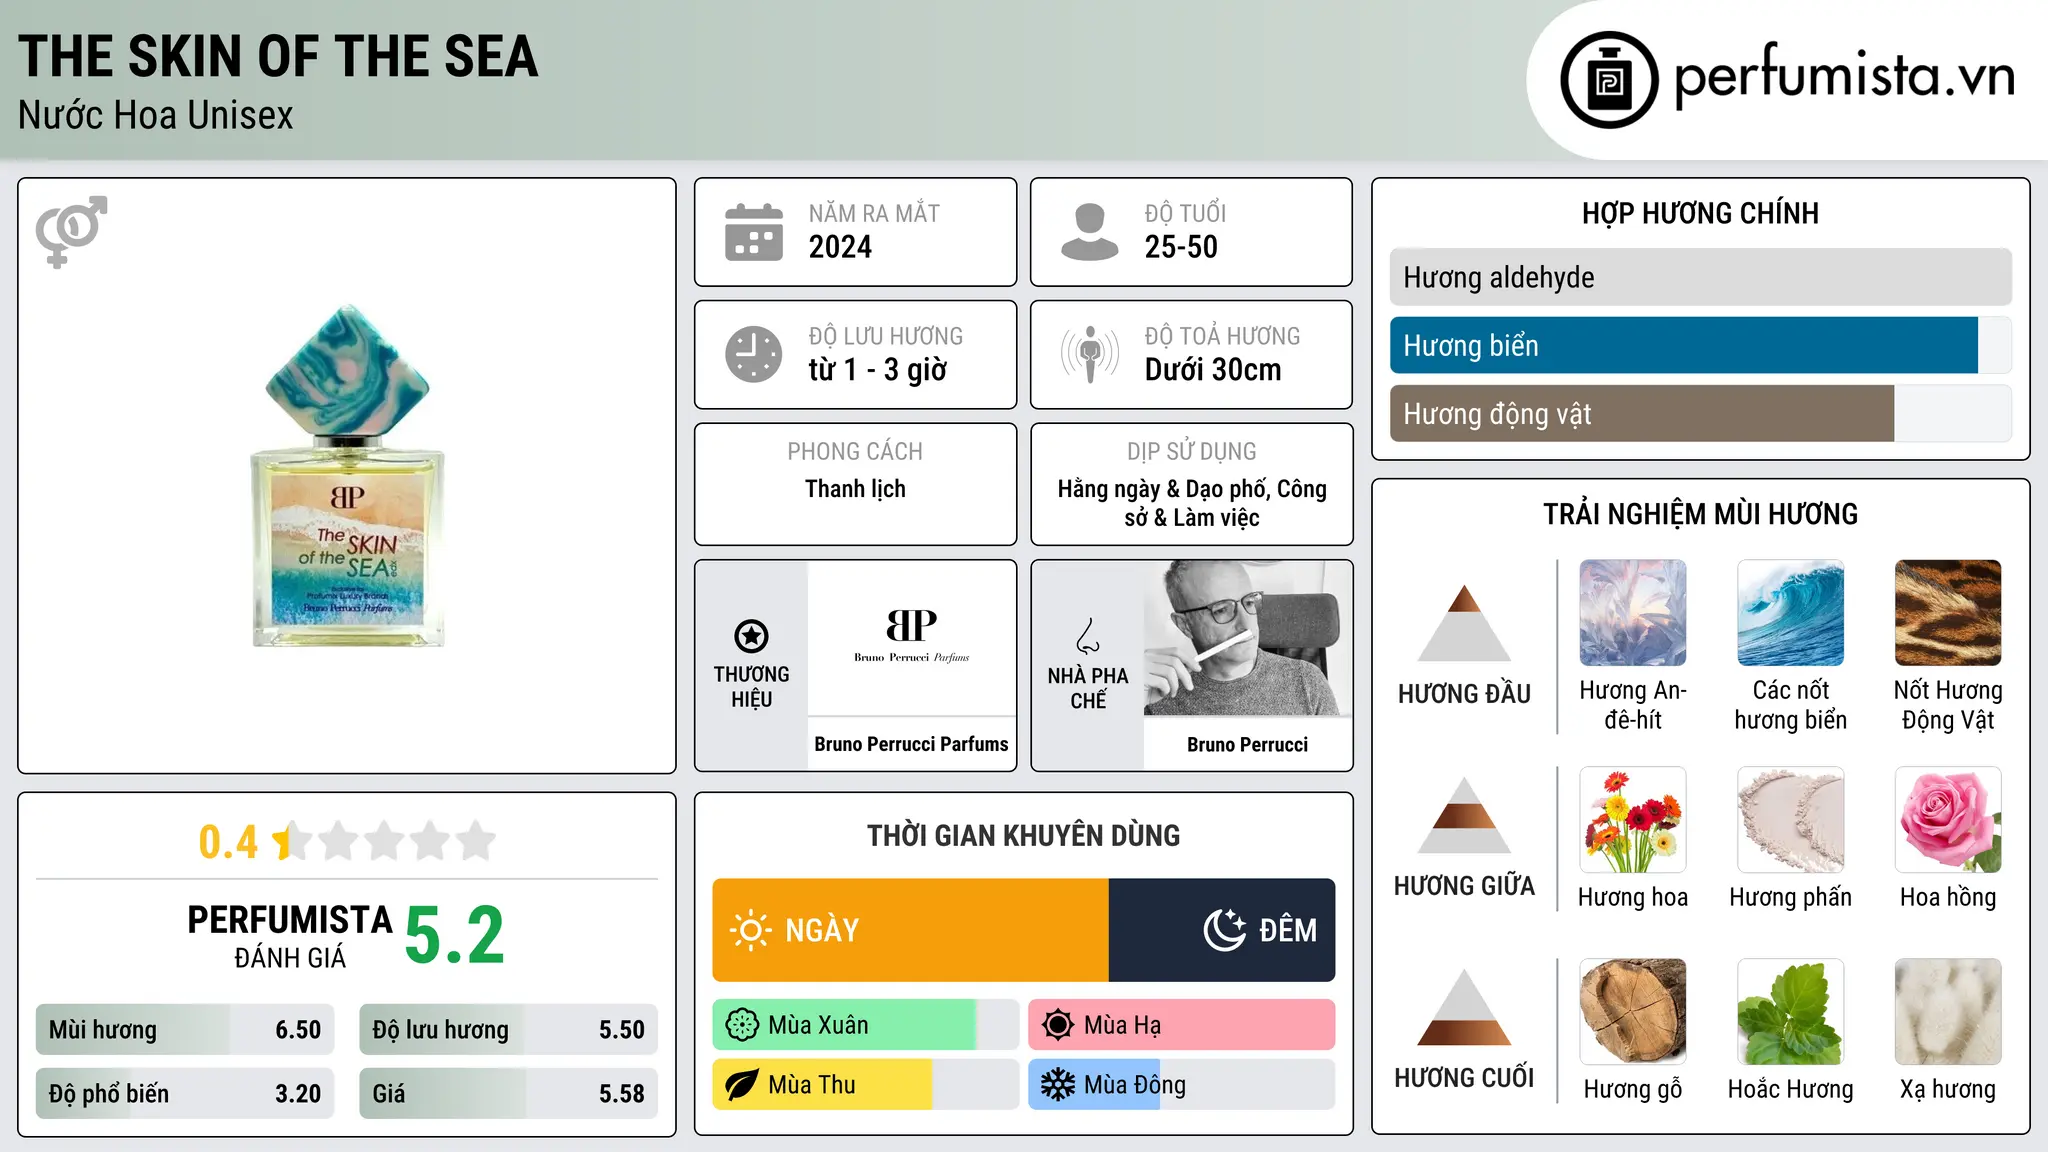This screenshot has height=1152, width=2048.
Task: Click the perfumista.vn bottle logo icon
Action: pyautogui.click(x=1609, y=80)
